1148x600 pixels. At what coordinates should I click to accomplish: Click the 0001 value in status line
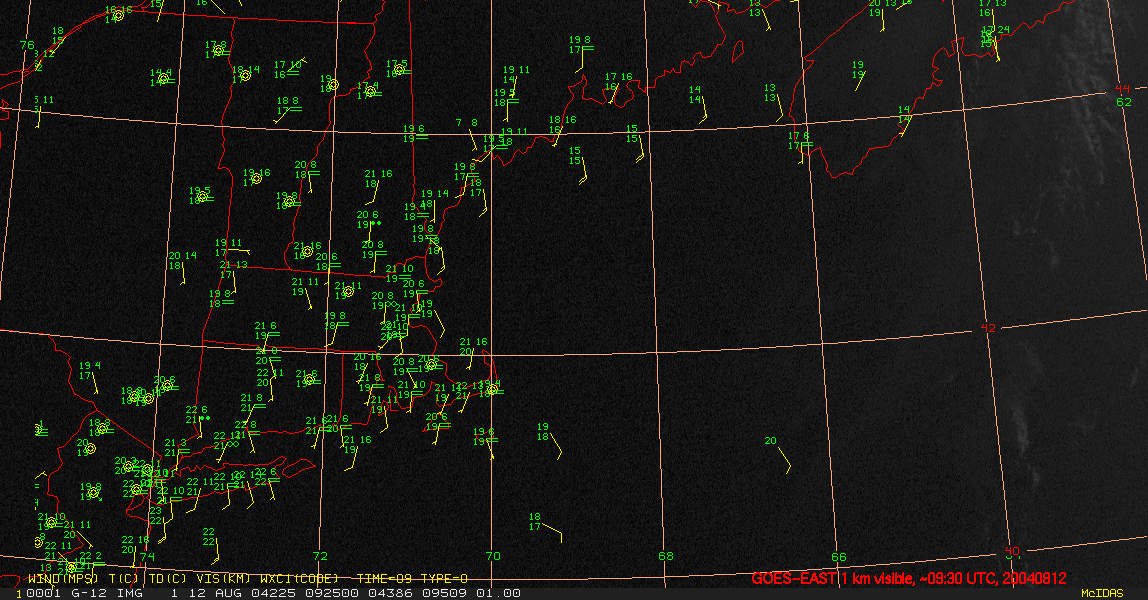[43, 593]
